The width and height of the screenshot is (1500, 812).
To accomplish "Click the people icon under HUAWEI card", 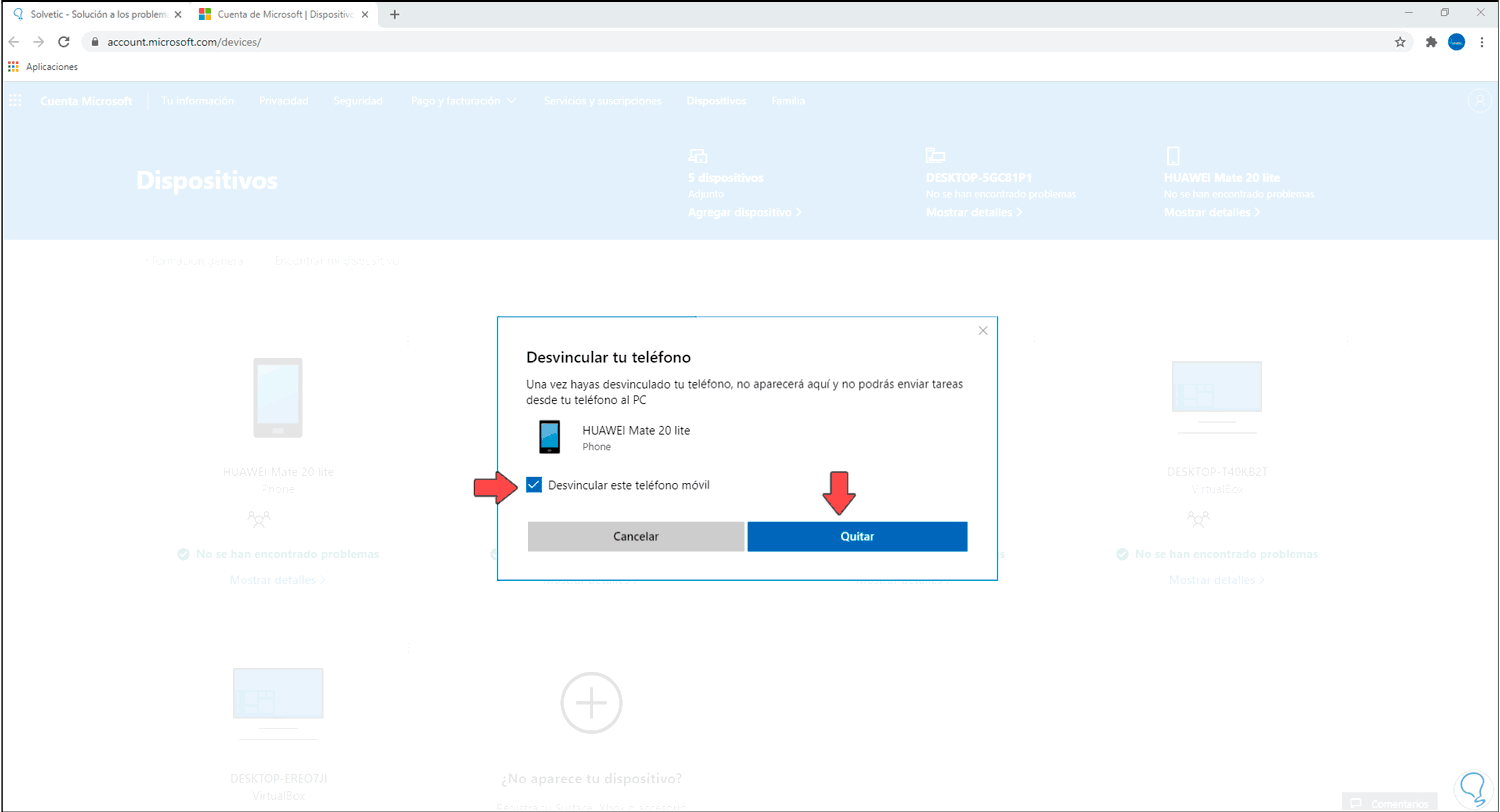I will point(259,518).
